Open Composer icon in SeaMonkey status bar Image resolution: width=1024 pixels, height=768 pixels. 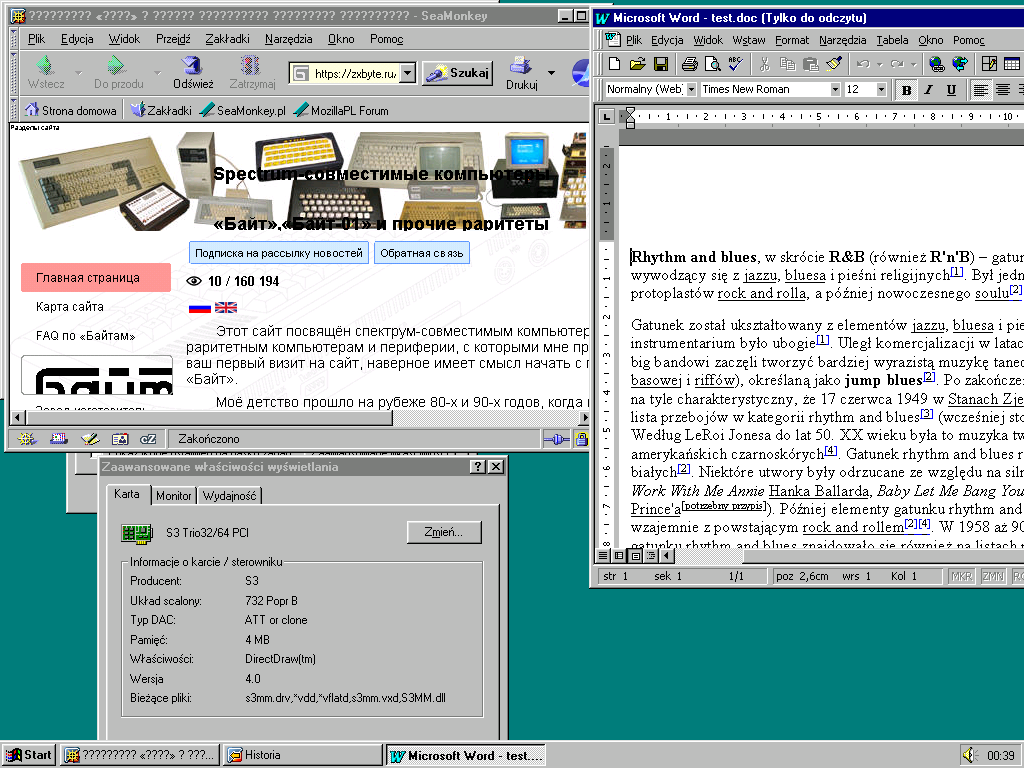click(89, 439)
